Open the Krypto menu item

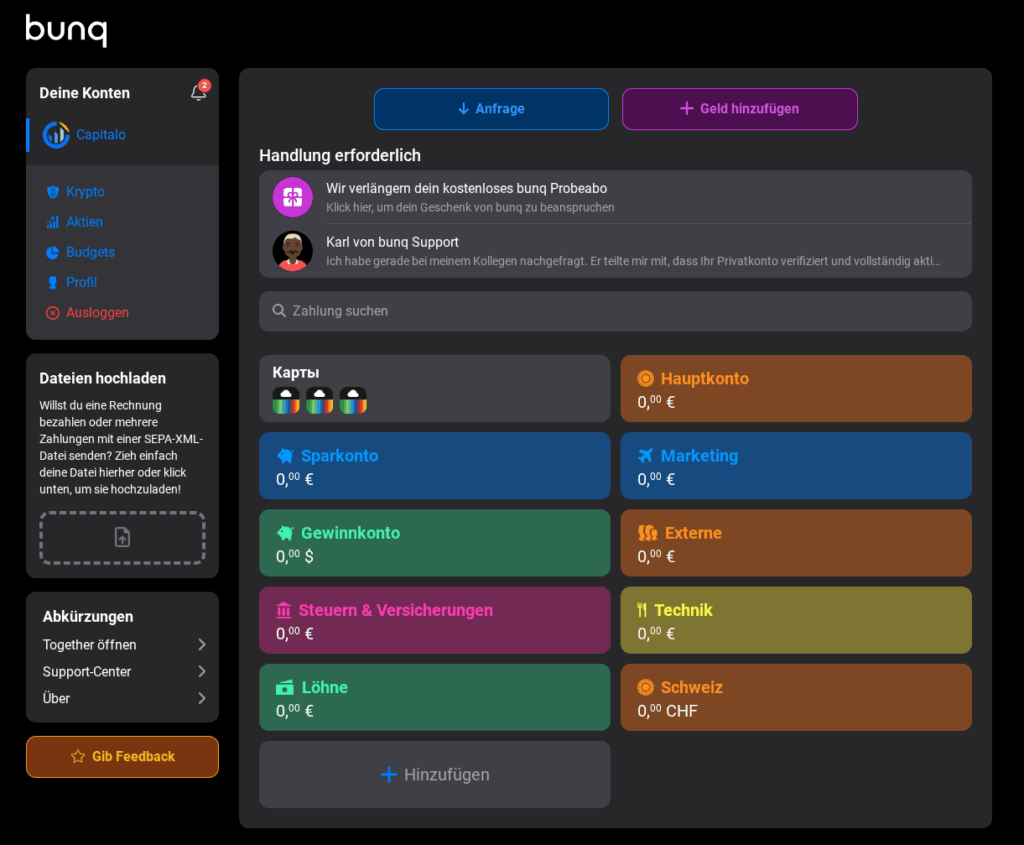(85, 192)
